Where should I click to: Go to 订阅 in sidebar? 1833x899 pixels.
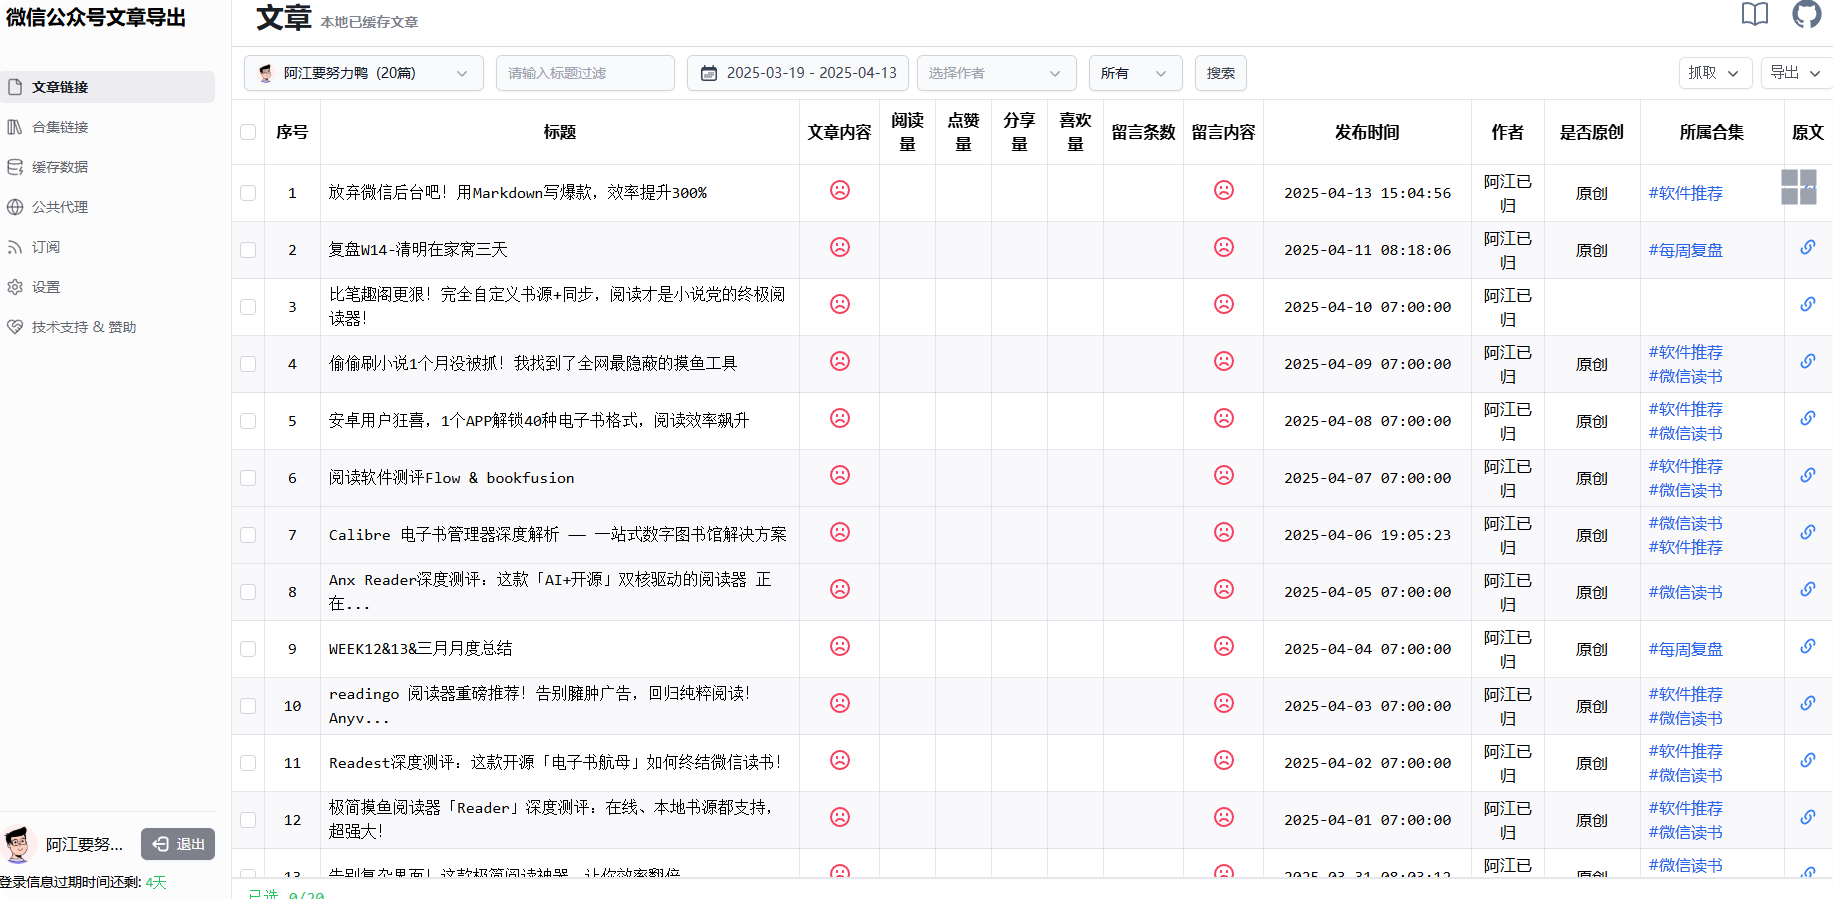[107, 247]
